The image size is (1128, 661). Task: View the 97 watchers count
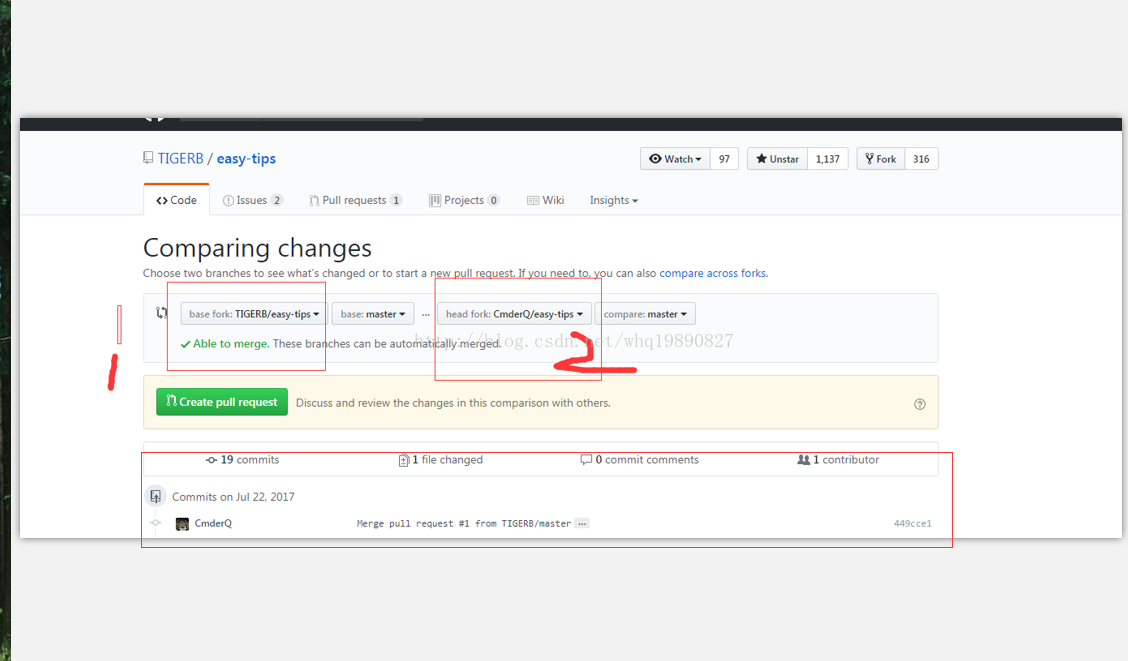coord(724,159)
